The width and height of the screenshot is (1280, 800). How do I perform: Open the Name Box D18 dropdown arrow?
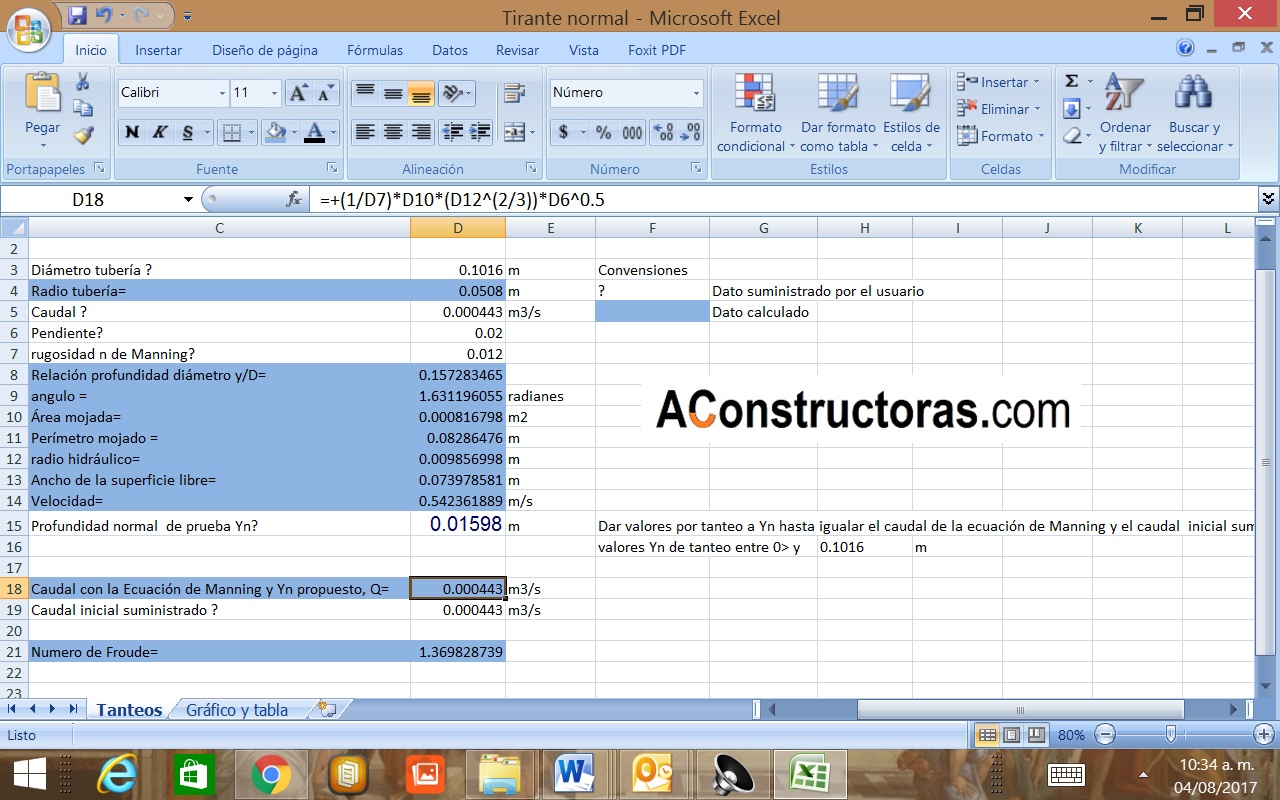pyautogui.click(x=188, y=200)
